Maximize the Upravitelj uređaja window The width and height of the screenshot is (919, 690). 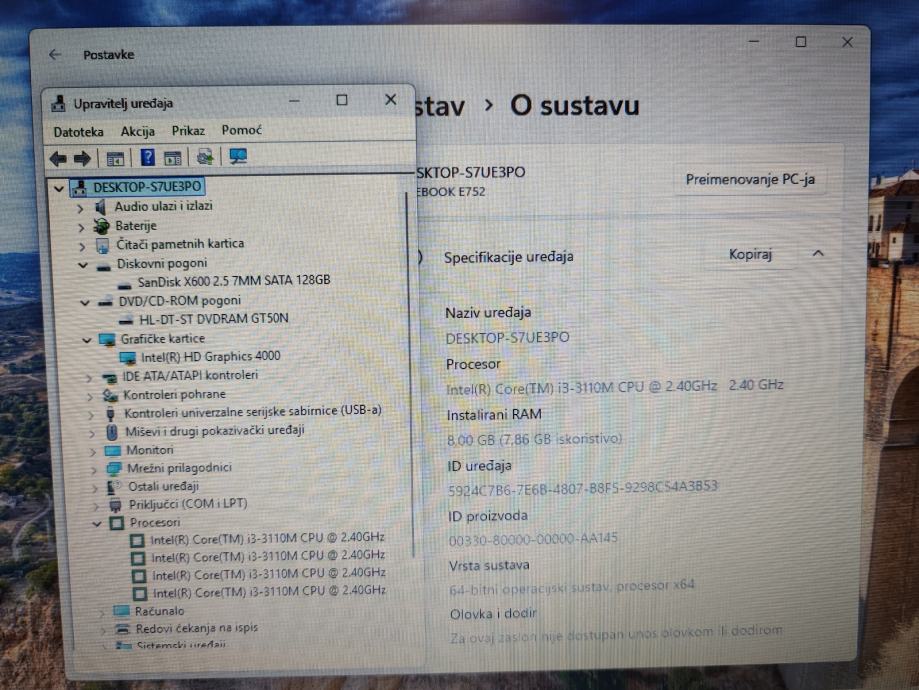coord(342,100)
